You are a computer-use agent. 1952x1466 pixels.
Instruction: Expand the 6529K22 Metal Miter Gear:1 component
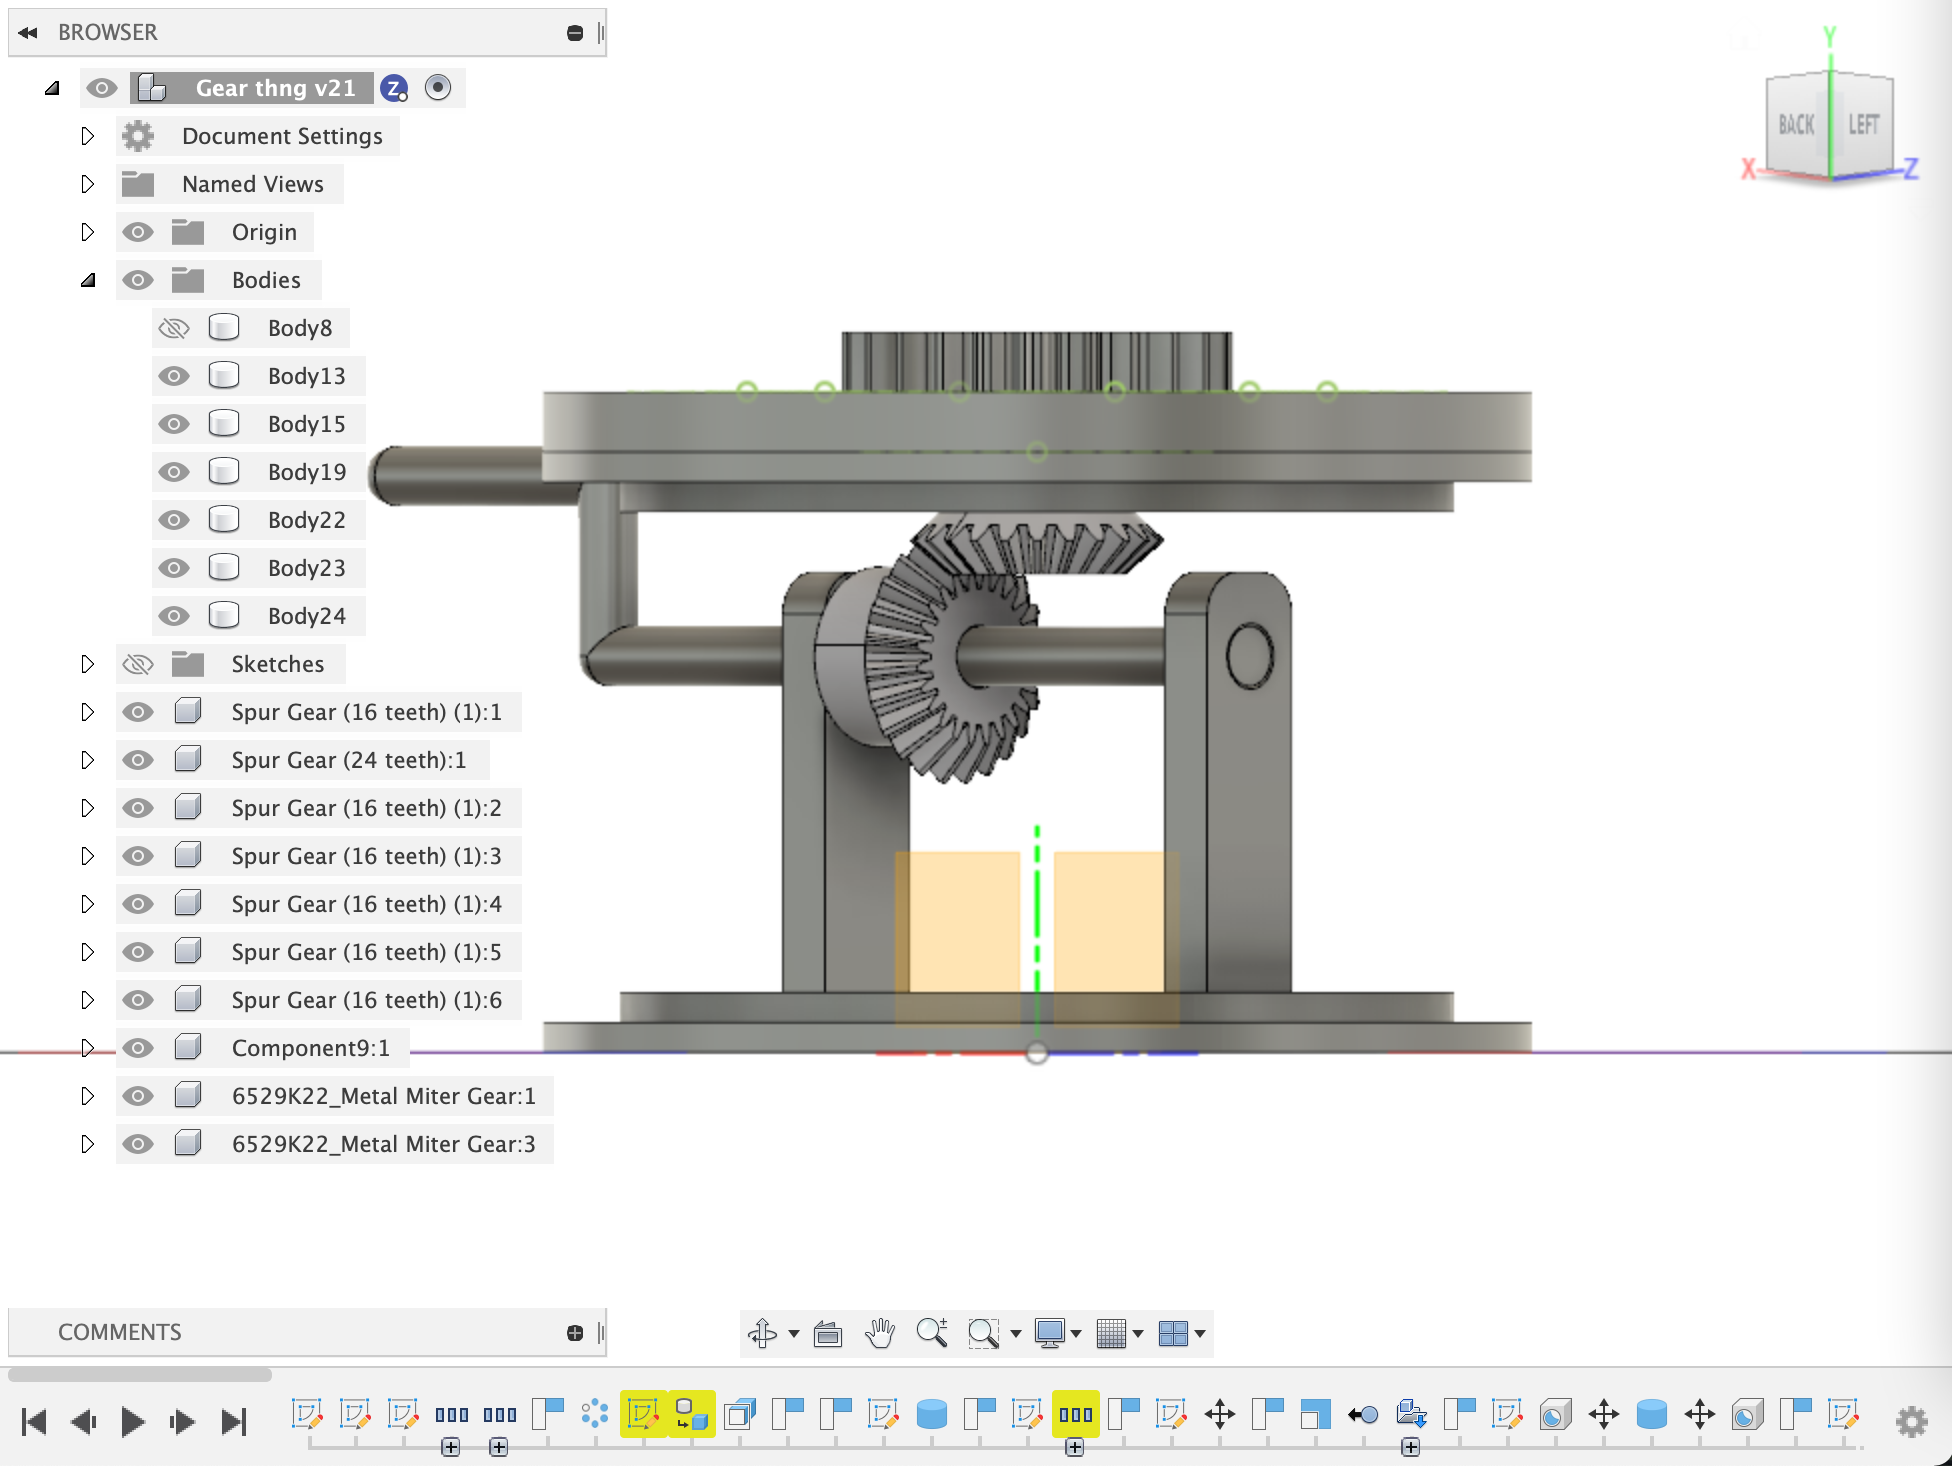pyautogui.click(x=86, y=1096)
